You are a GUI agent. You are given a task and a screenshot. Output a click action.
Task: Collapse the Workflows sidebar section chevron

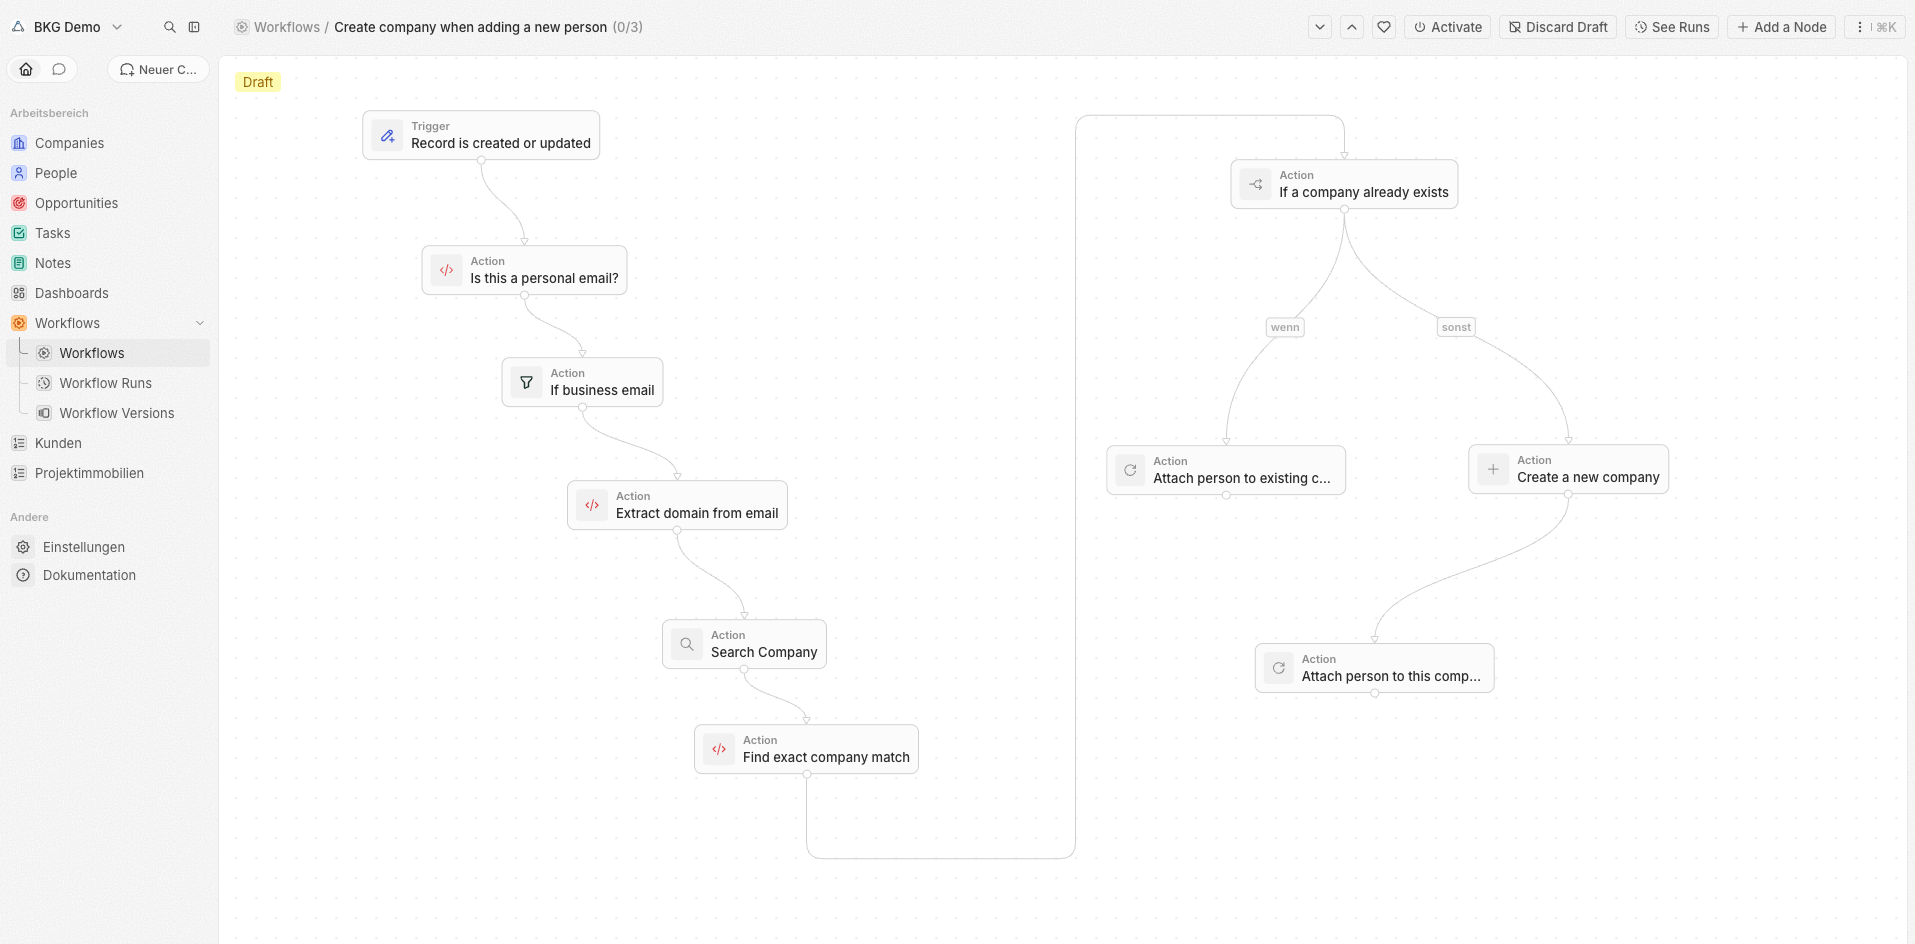200,323
